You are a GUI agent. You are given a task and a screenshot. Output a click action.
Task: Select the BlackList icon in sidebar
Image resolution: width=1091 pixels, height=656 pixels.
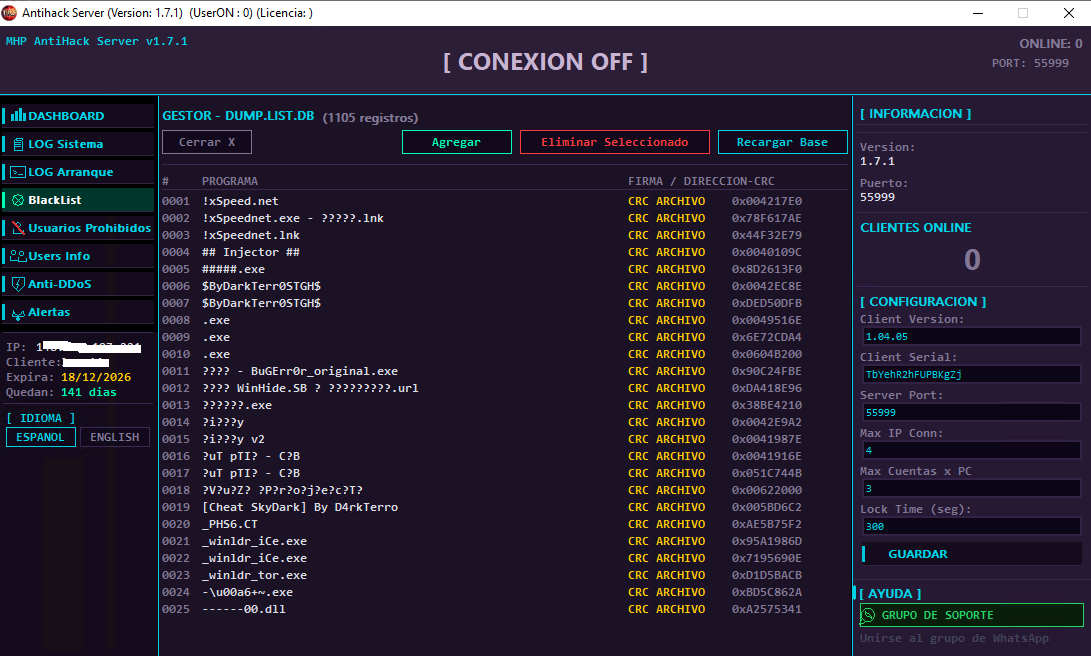[x=18, y=200]
